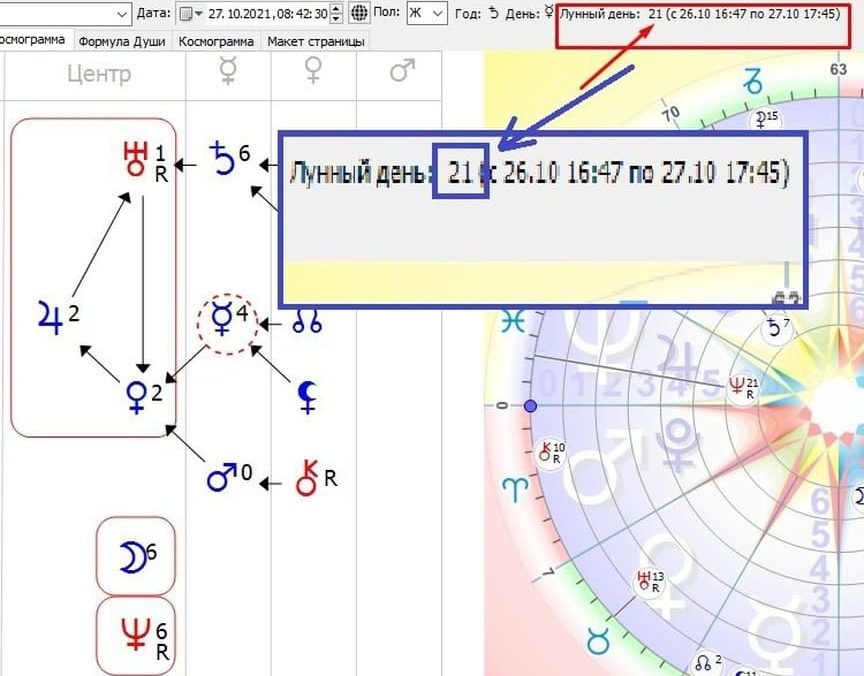Open the Космограмма tab beside Макет страницы
864x676 pixels.
coord(216,41)
